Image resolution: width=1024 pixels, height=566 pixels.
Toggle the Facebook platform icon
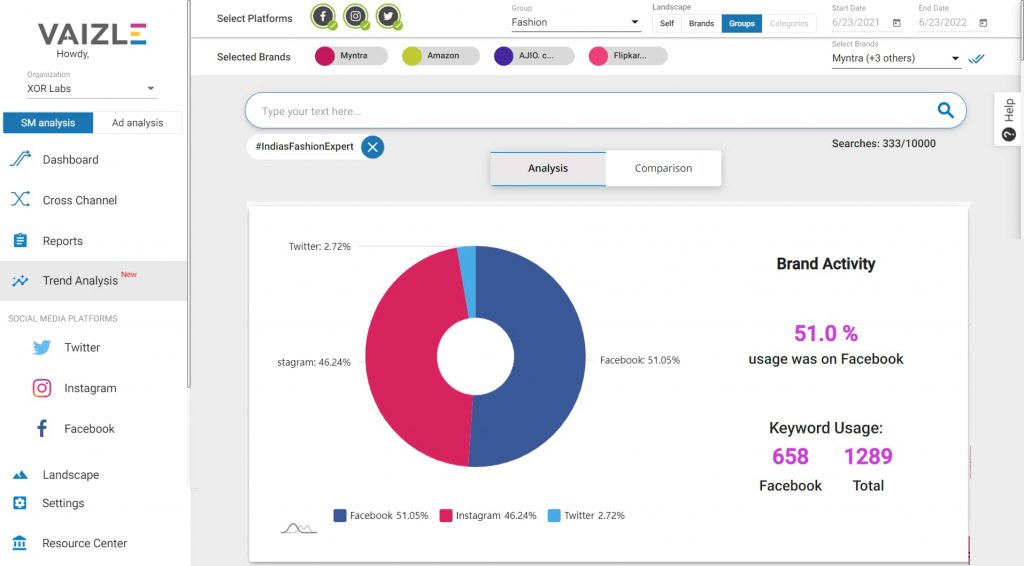coord(323,16)
